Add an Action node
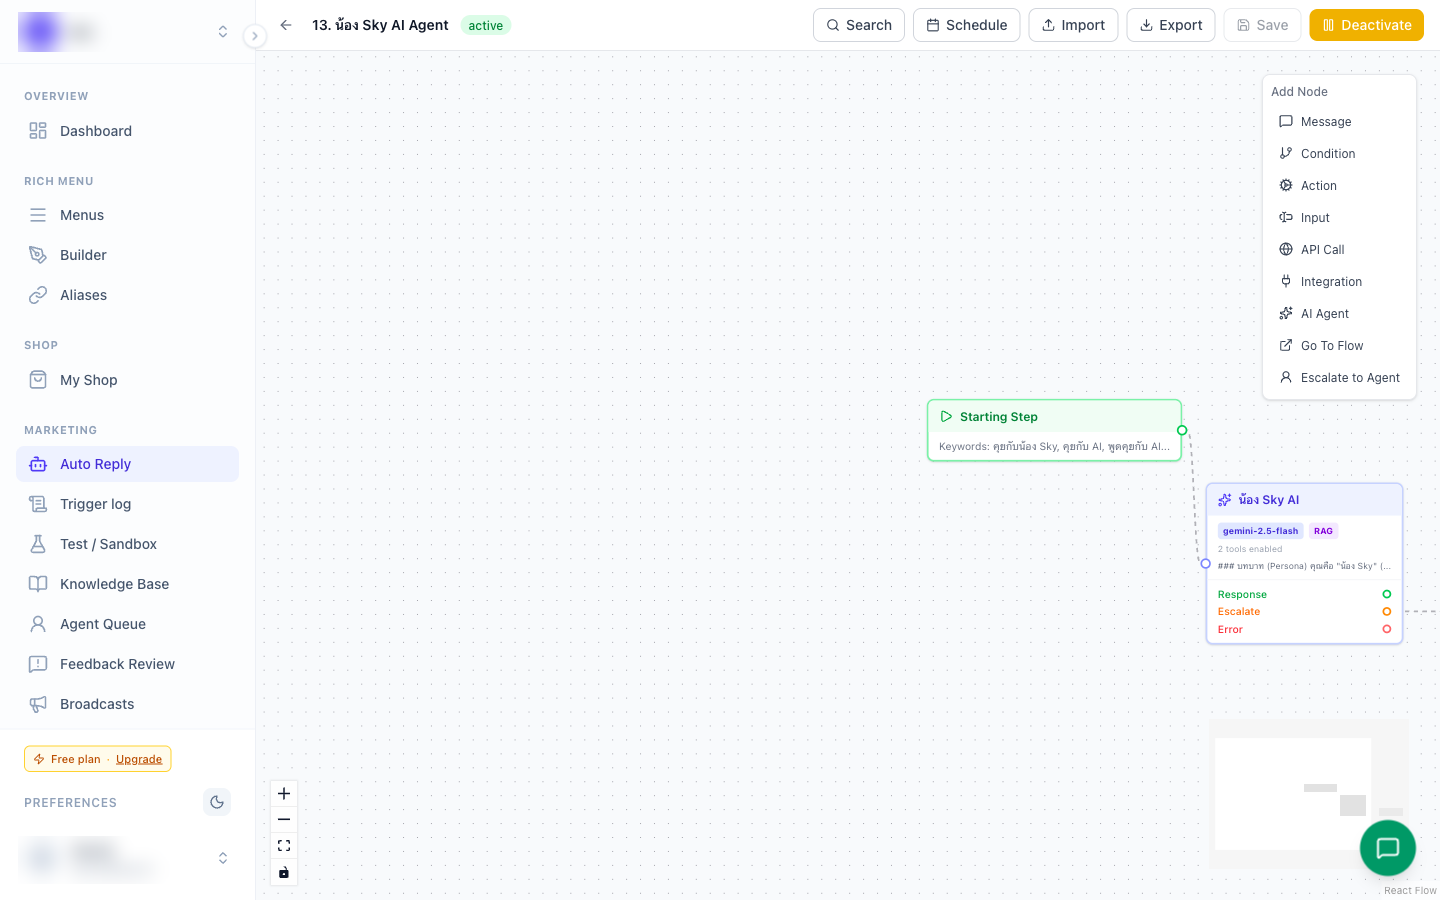This screenshot has width=1440, height=900. (x=1340, y=186)
